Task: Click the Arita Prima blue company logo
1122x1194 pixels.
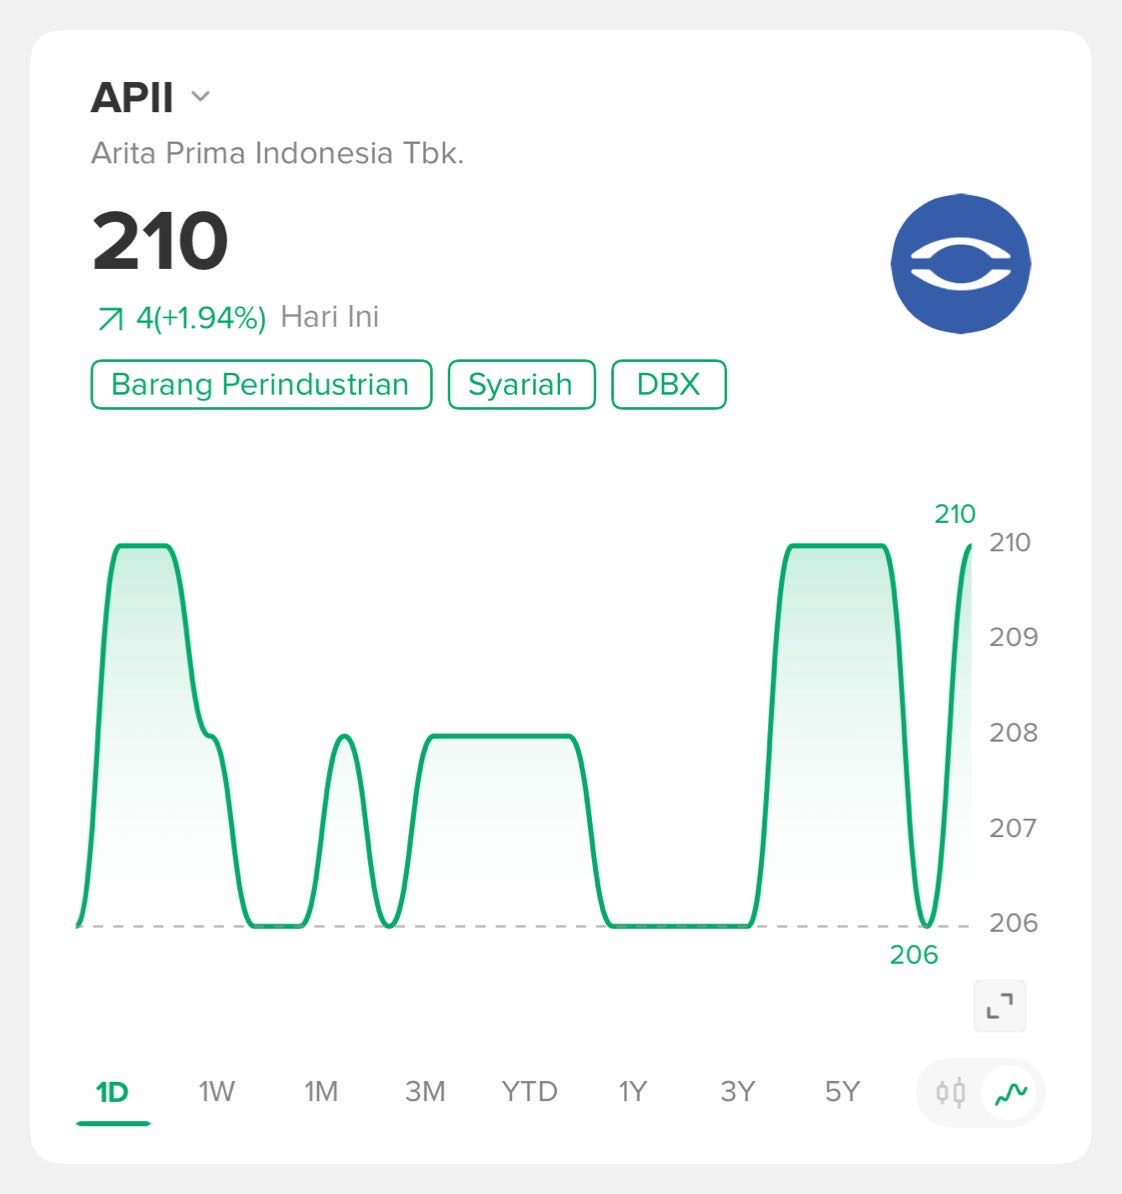Action: 960,263
